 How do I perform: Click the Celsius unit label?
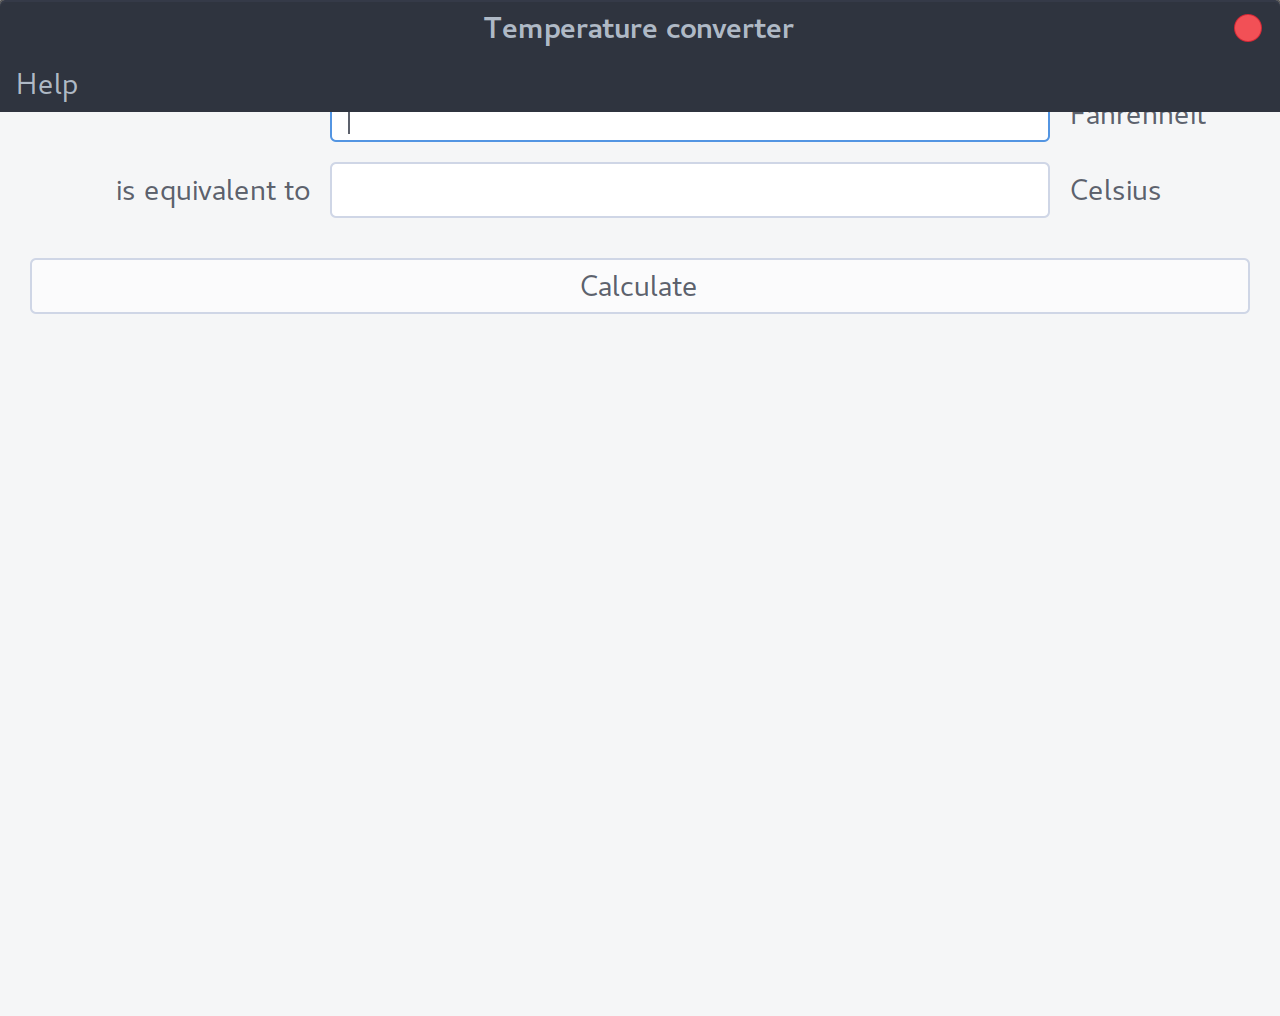pos(1115,190)
